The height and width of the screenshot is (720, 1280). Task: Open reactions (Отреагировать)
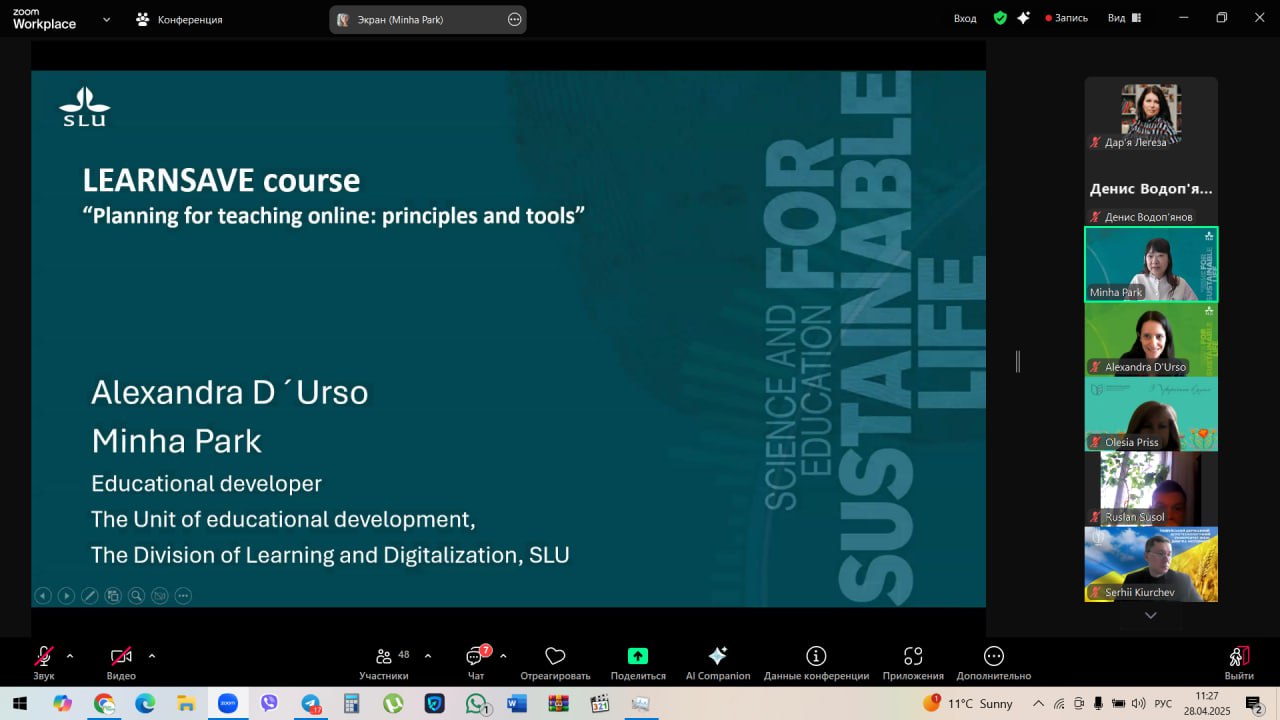(x=555, y=663)
